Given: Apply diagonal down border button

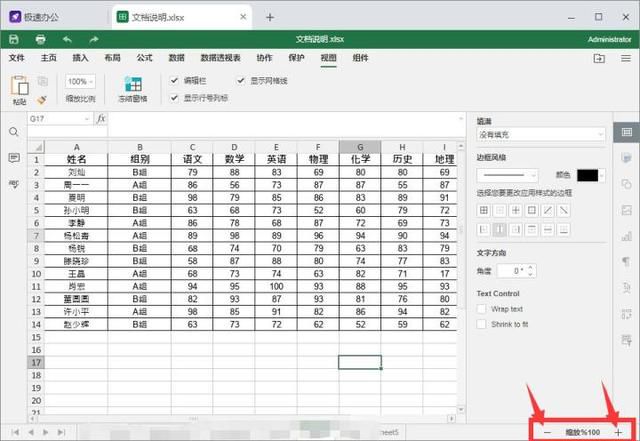Looking at the screenshot, I should (x=564, y=210).
